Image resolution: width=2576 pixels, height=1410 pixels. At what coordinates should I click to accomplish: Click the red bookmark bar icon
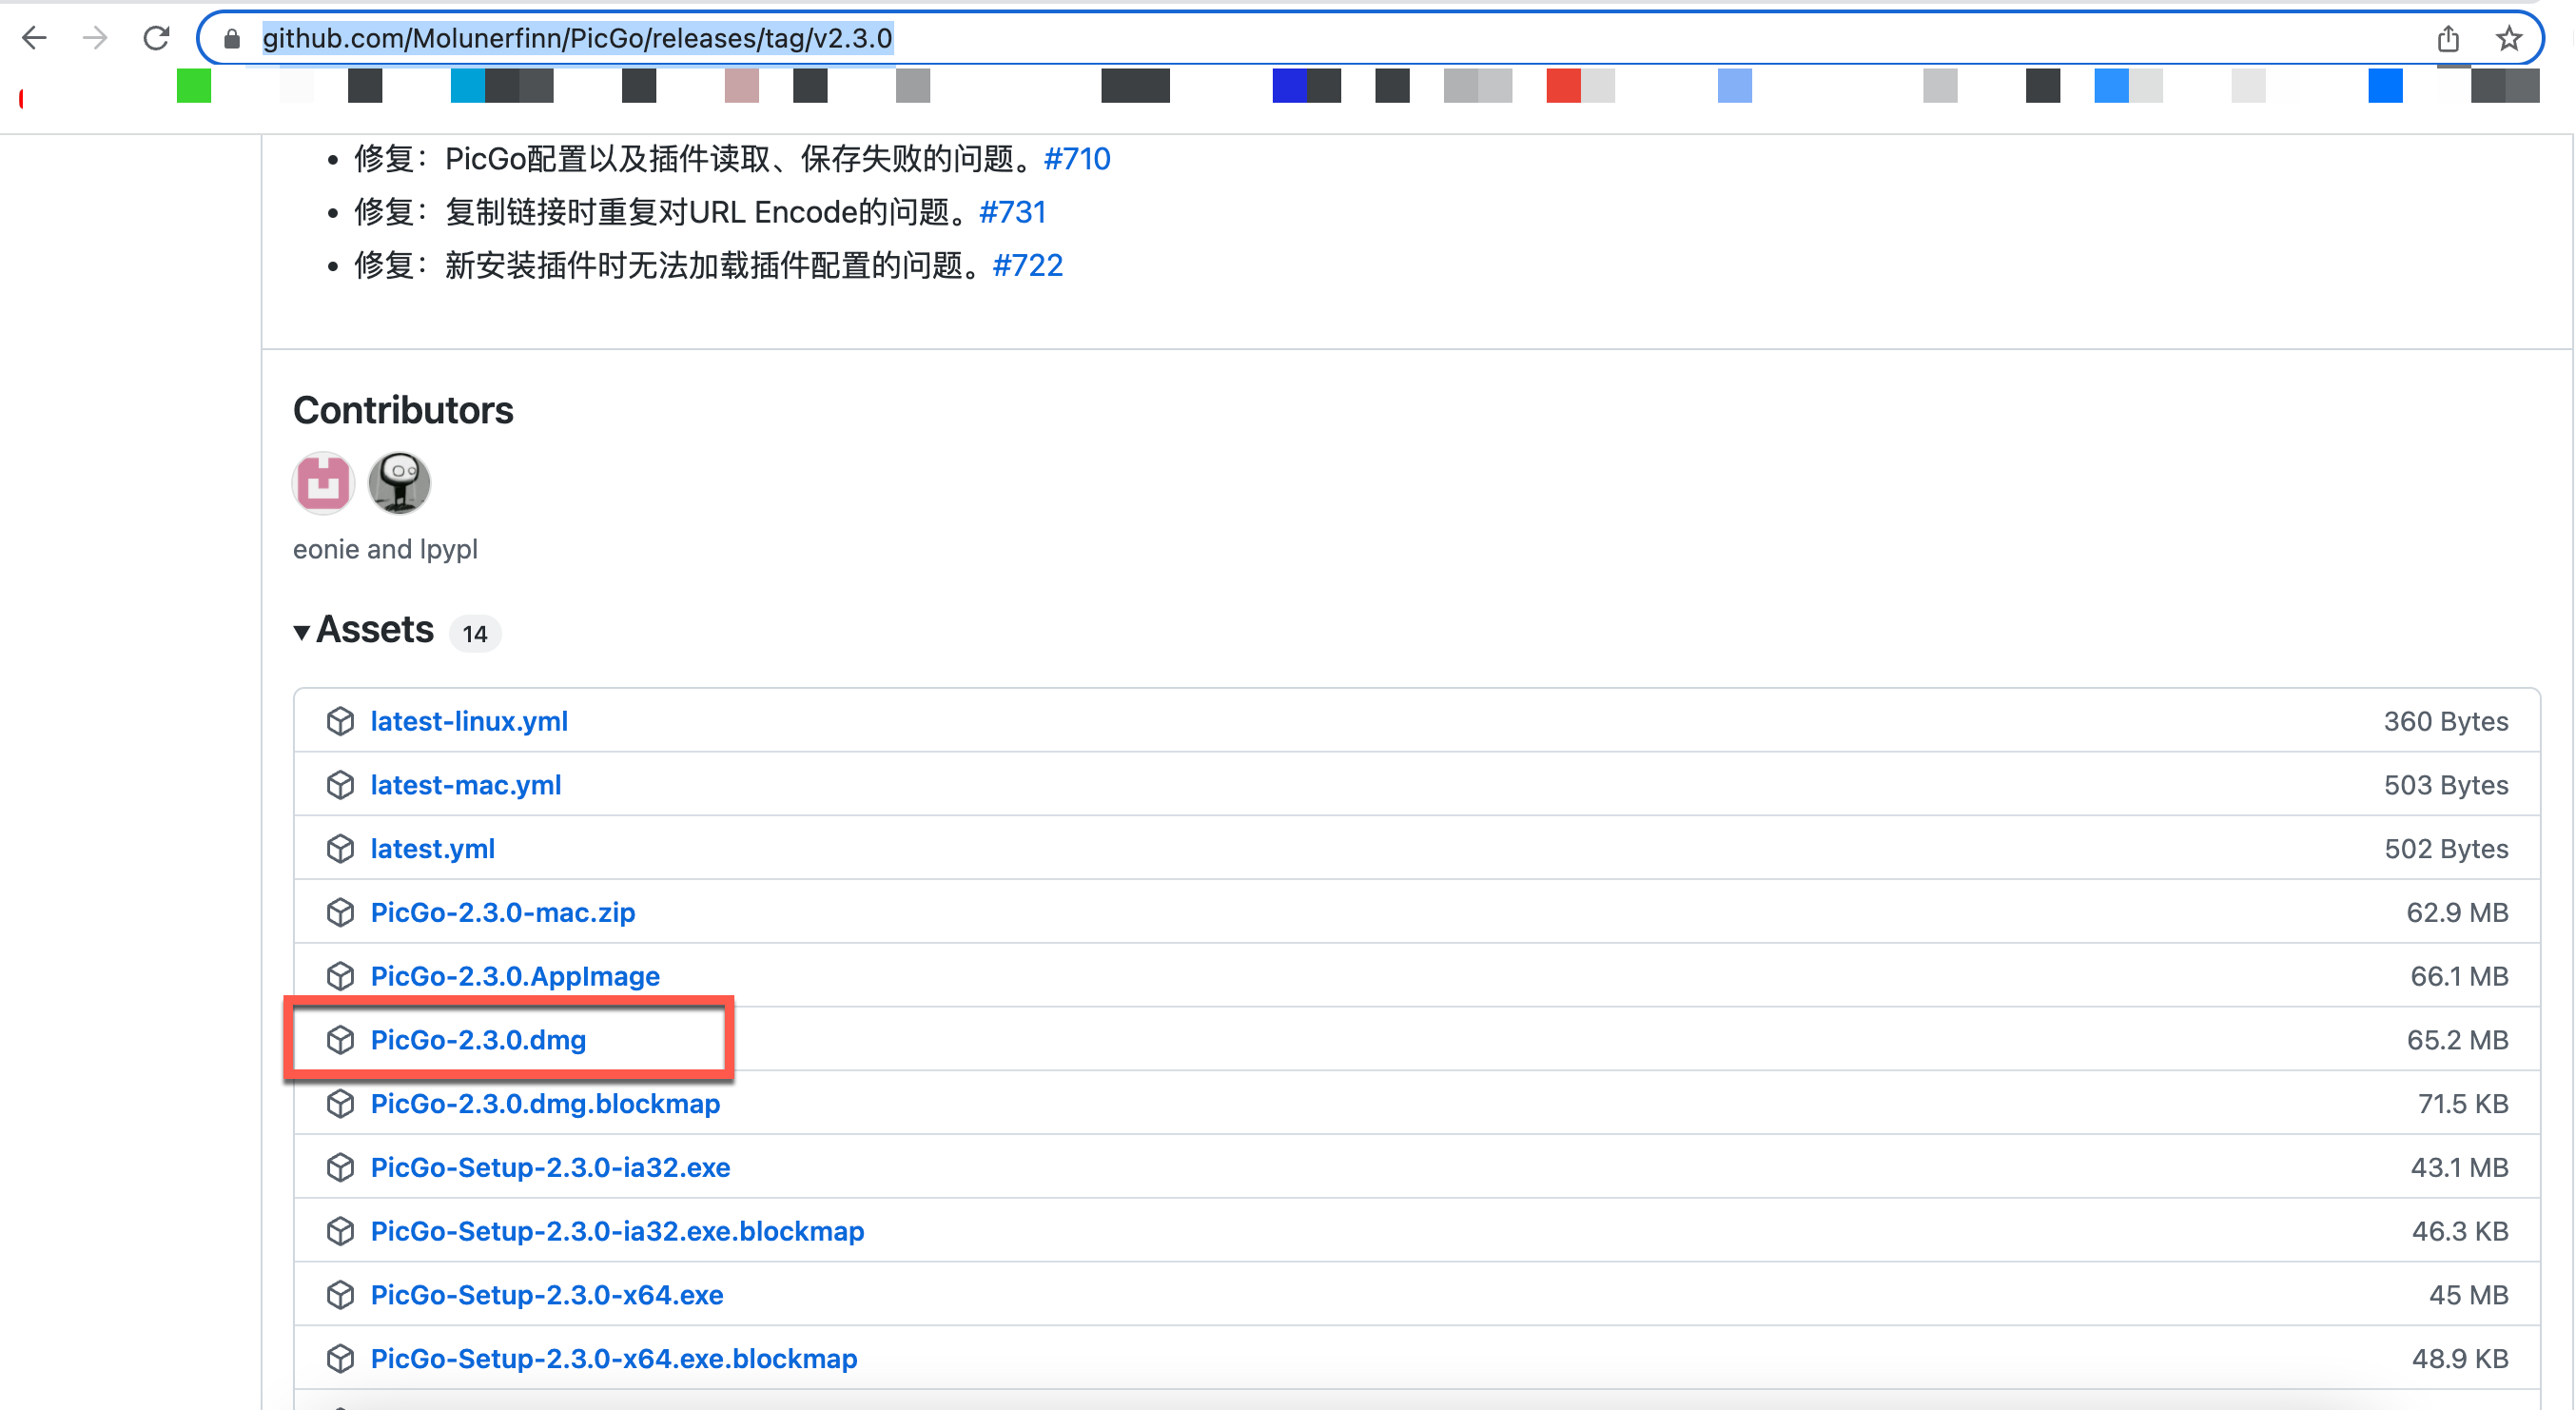click(1563, 86)
